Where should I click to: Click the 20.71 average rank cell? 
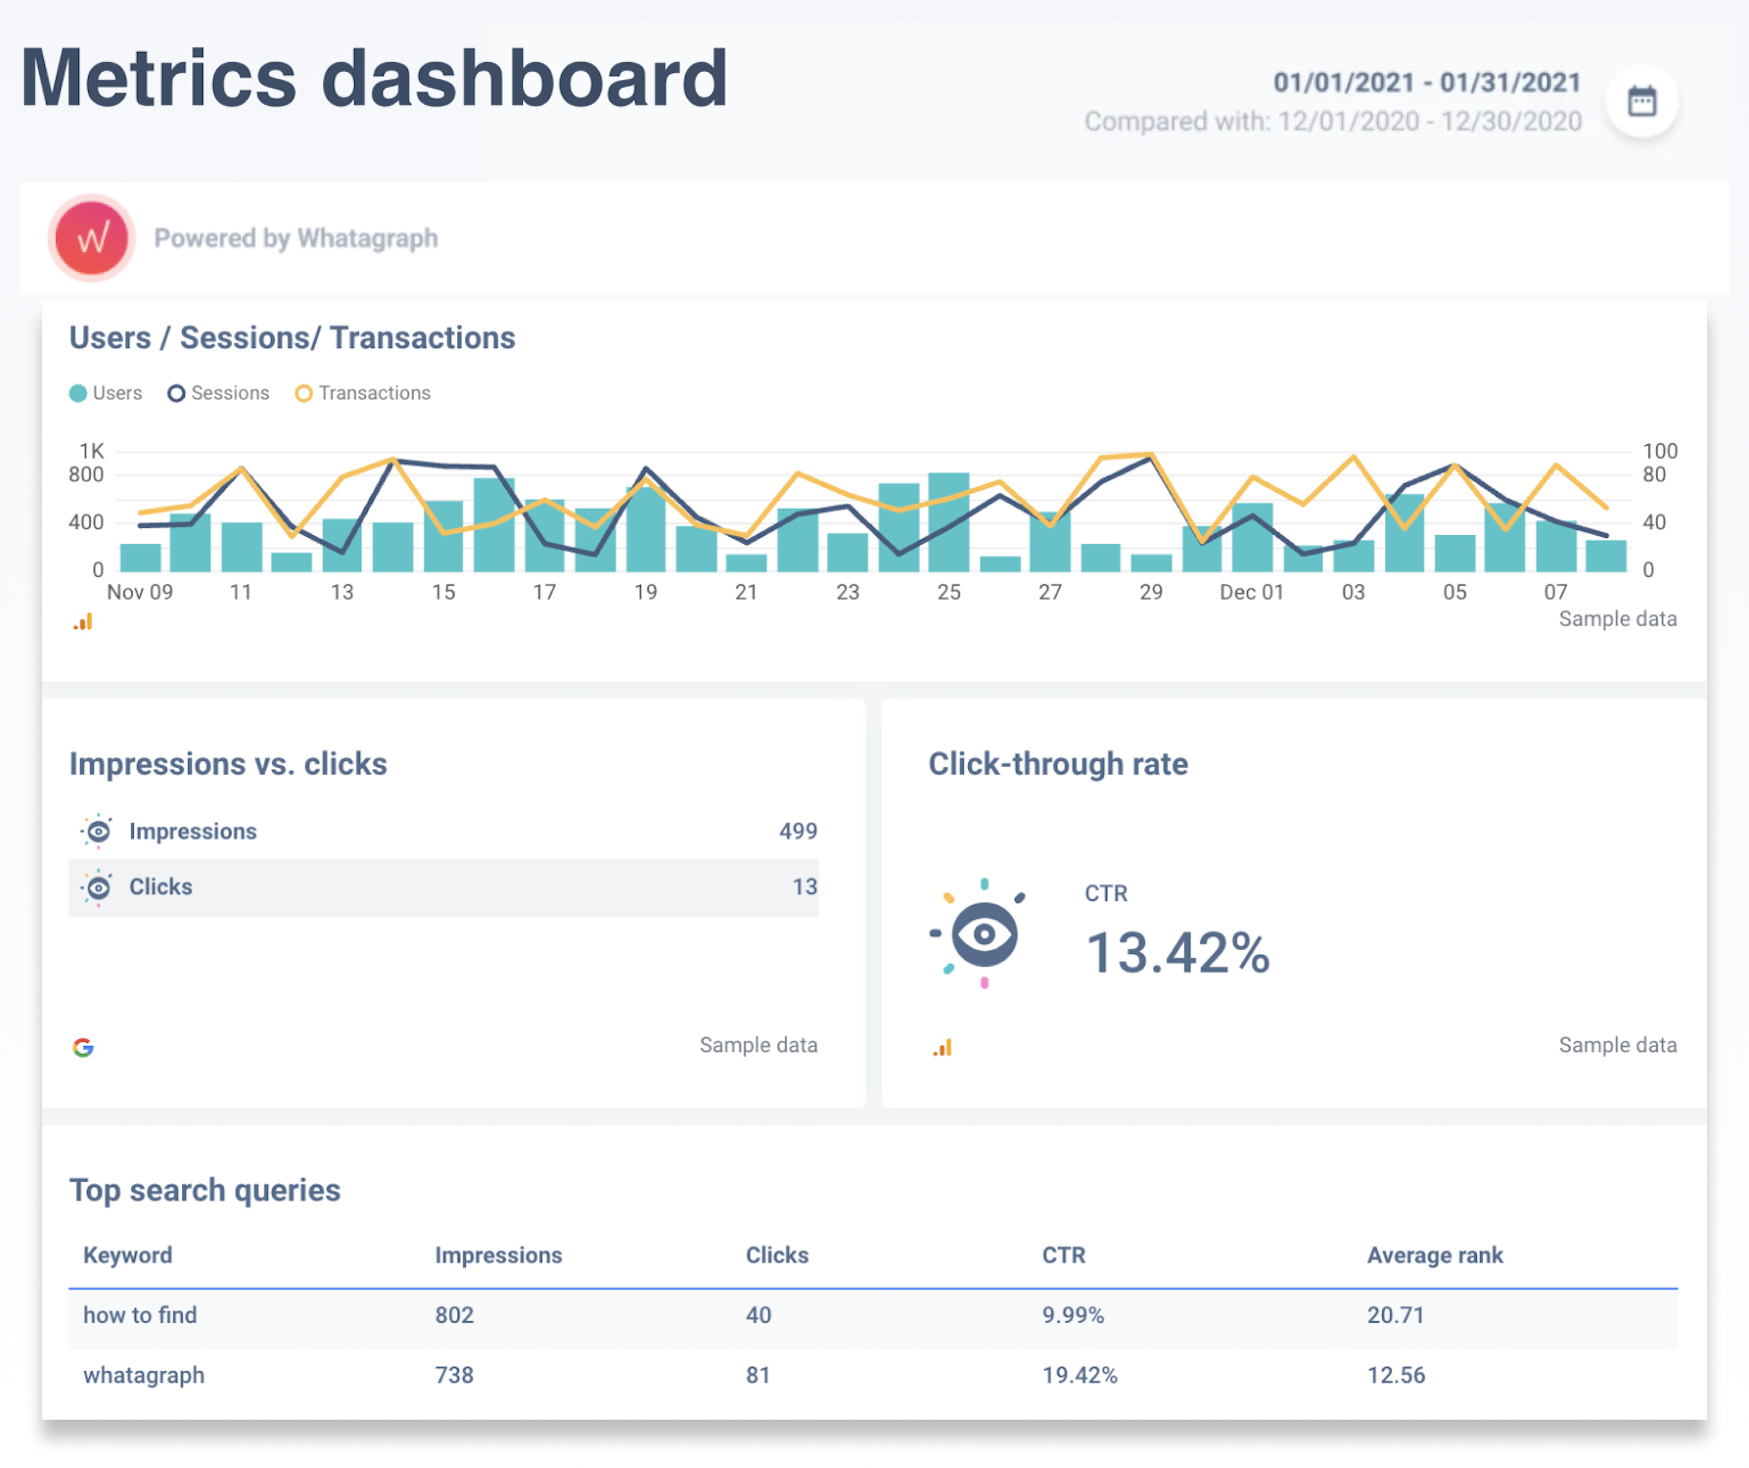[1395, 1315]
